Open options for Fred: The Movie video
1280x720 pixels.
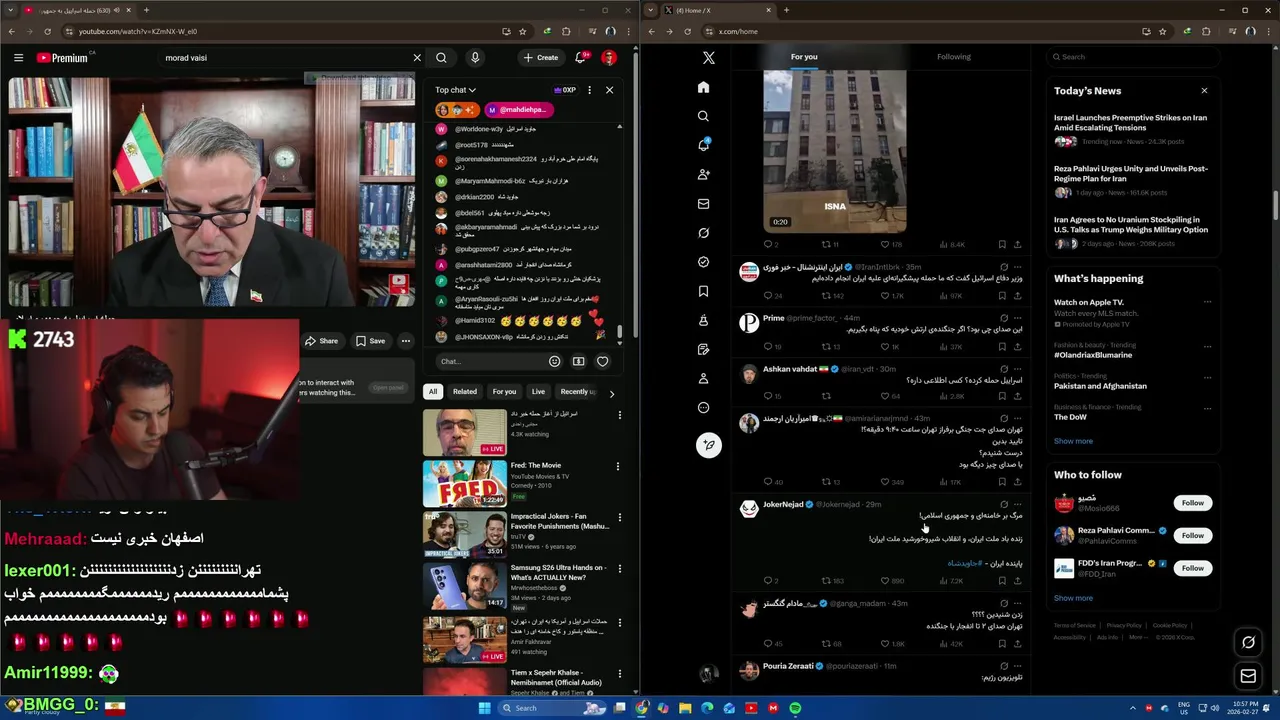618,466
